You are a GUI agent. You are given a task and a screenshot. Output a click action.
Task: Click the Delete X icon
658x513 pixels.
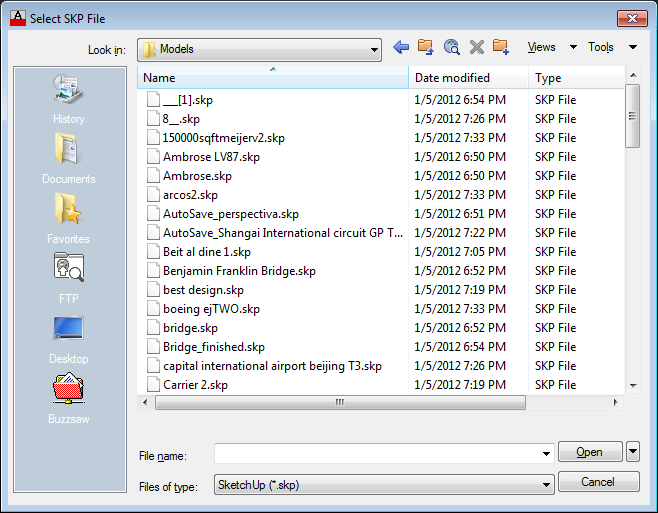coord(477,47)
